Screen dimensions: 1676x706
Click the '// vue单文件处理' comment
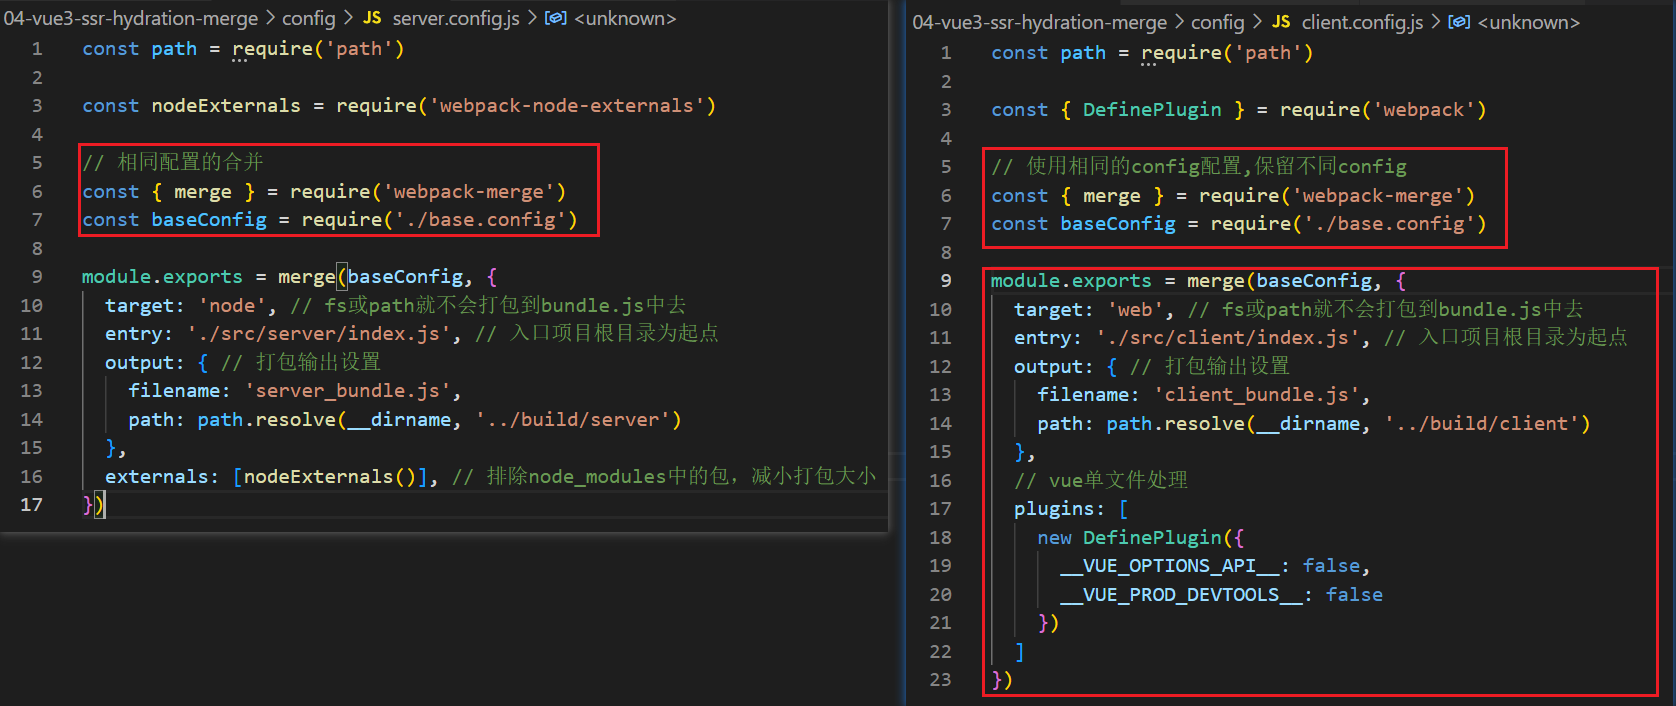point(1101,481)
